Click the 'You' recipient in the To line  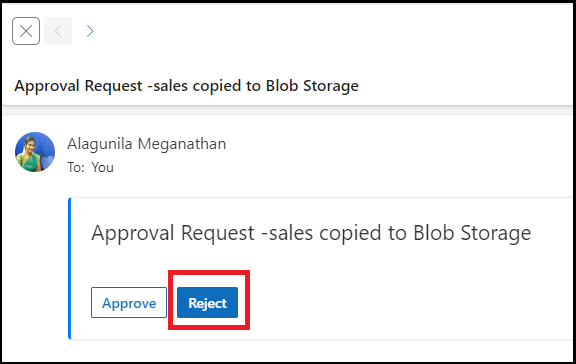[102, 167]
